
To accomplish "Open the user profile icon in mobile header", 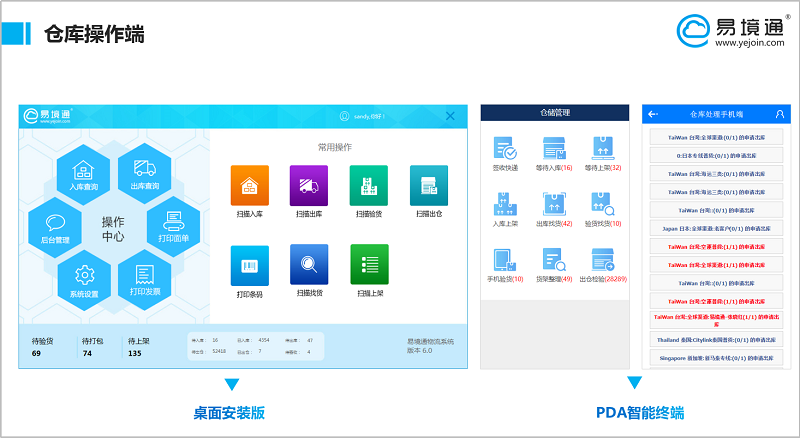I will [779, 115].
